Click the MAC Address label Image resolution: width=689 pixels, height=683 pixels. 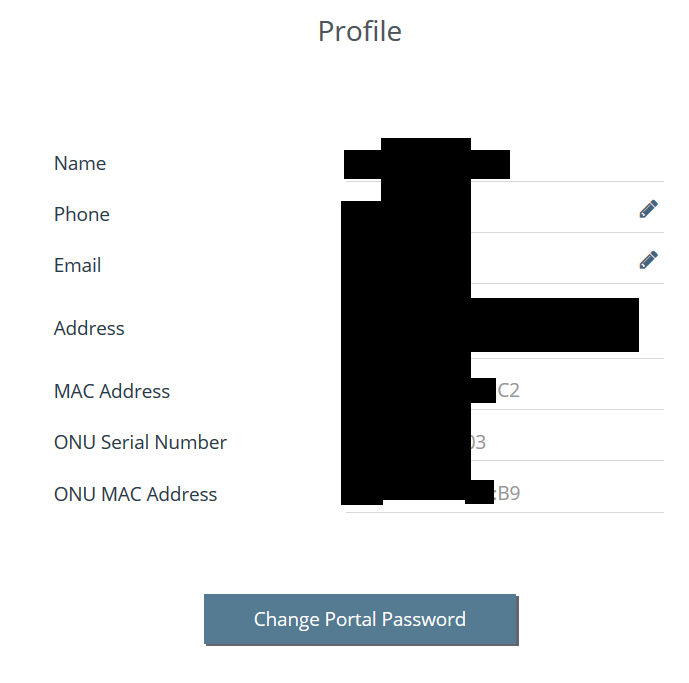pyautogui.click(x=112, y=391)
